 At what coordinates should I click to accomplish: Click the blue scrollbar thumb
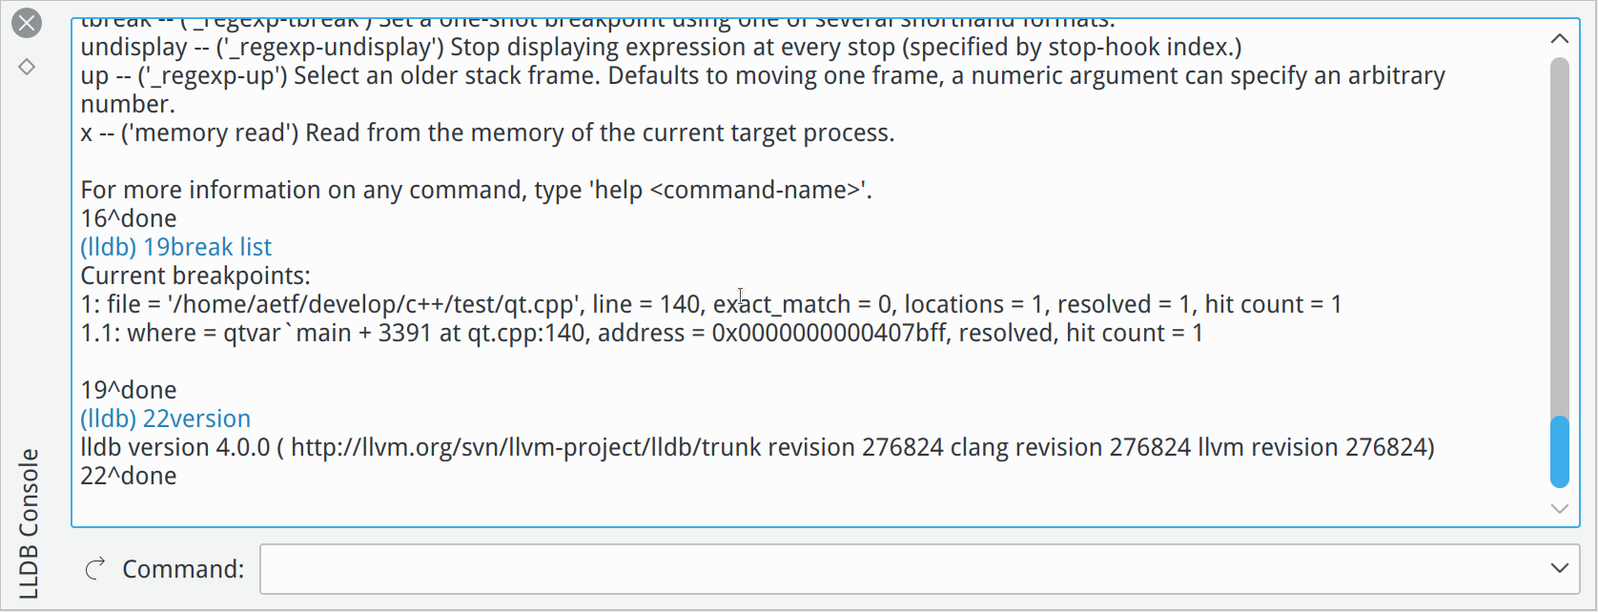pos(1559,451)
